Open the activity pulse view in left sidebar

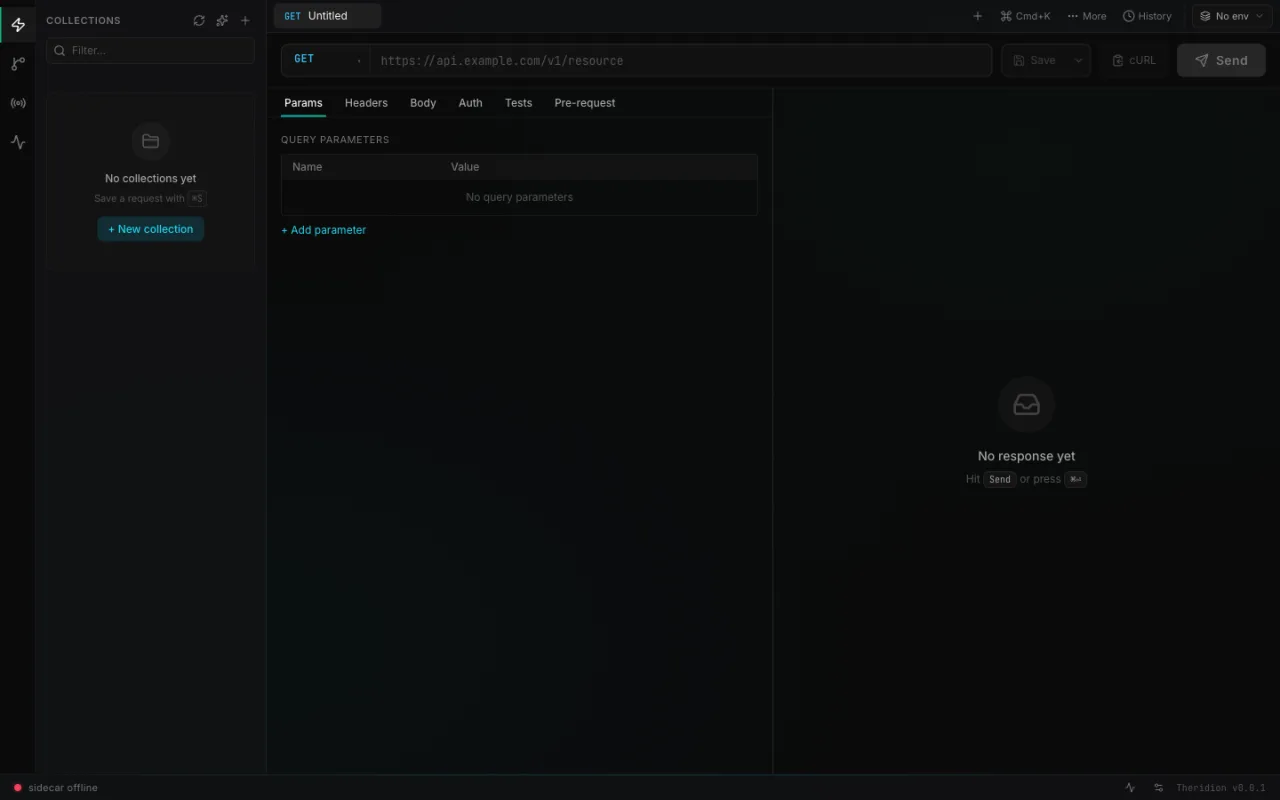coord(18,142)
